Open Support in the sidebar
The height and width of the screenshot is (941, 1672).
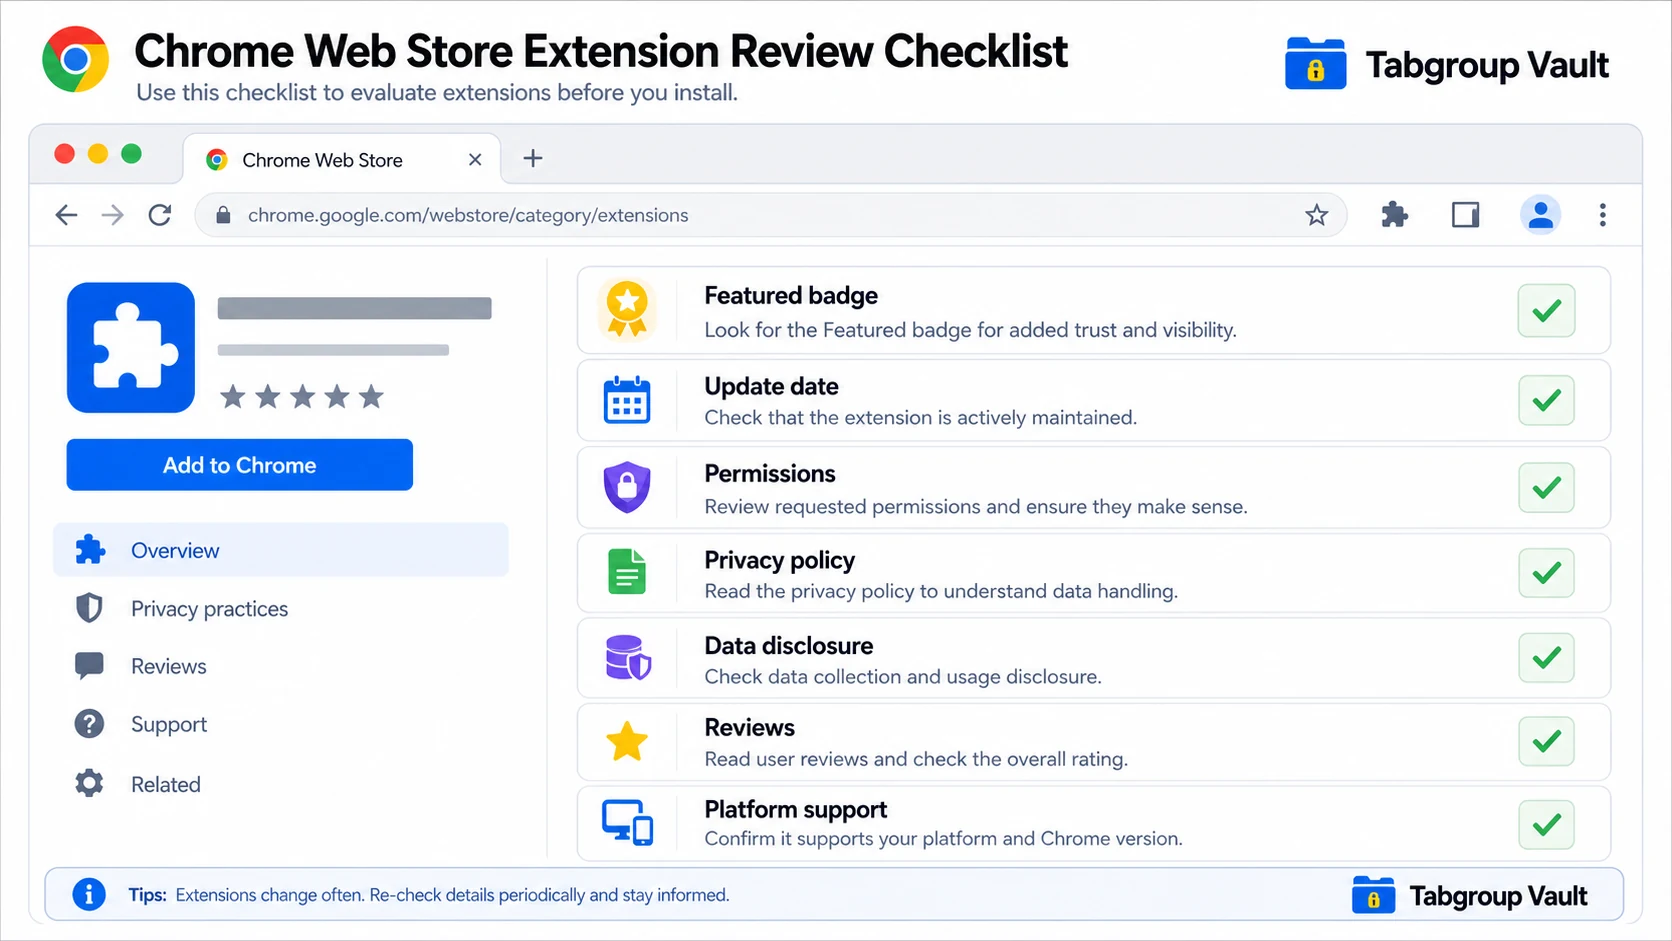pos(169,725)
